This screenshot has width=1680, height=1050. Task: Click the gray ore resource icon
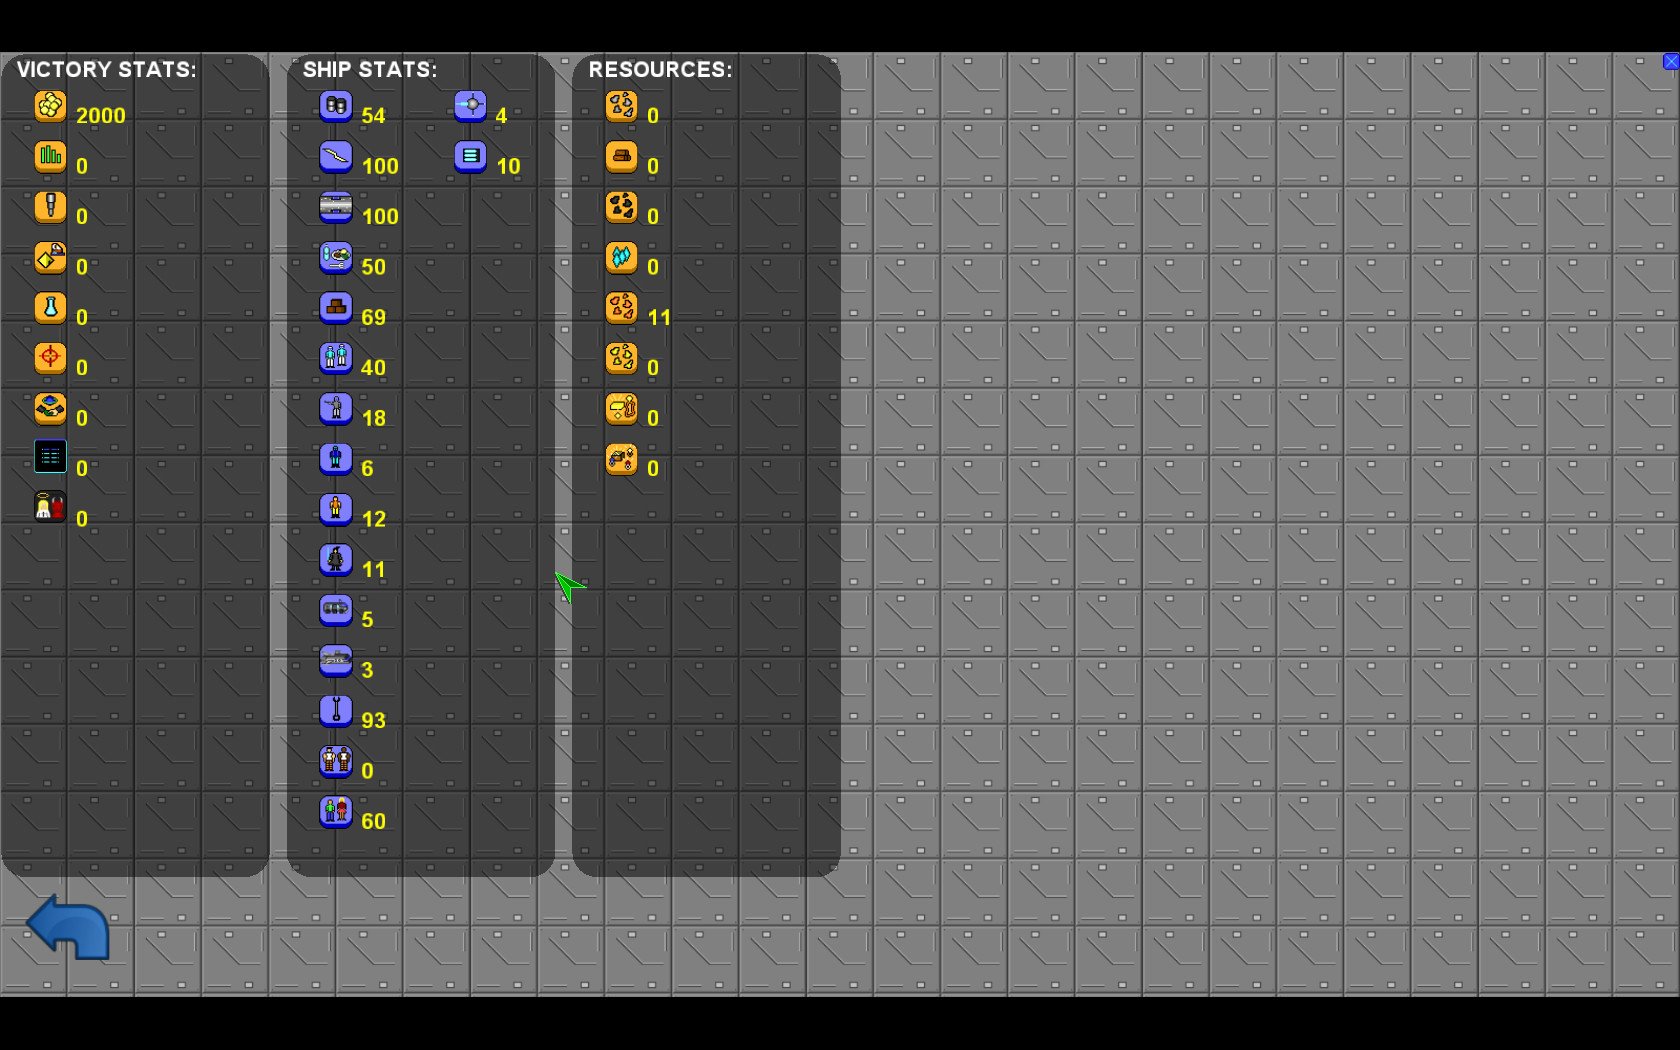(621, 106)
